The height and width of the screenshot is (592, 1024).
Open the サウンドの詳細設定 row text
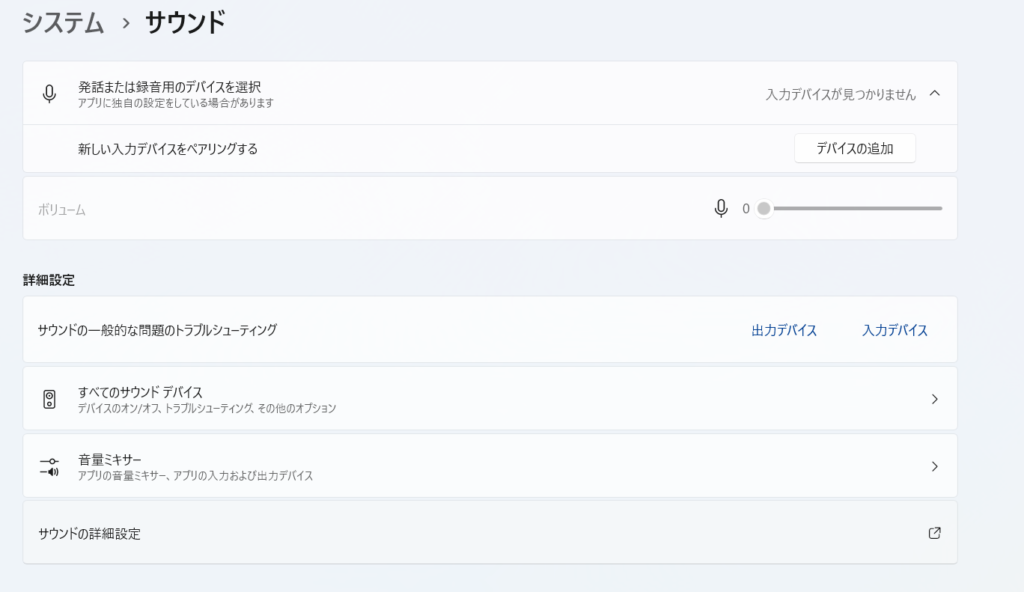click(89, 534)
